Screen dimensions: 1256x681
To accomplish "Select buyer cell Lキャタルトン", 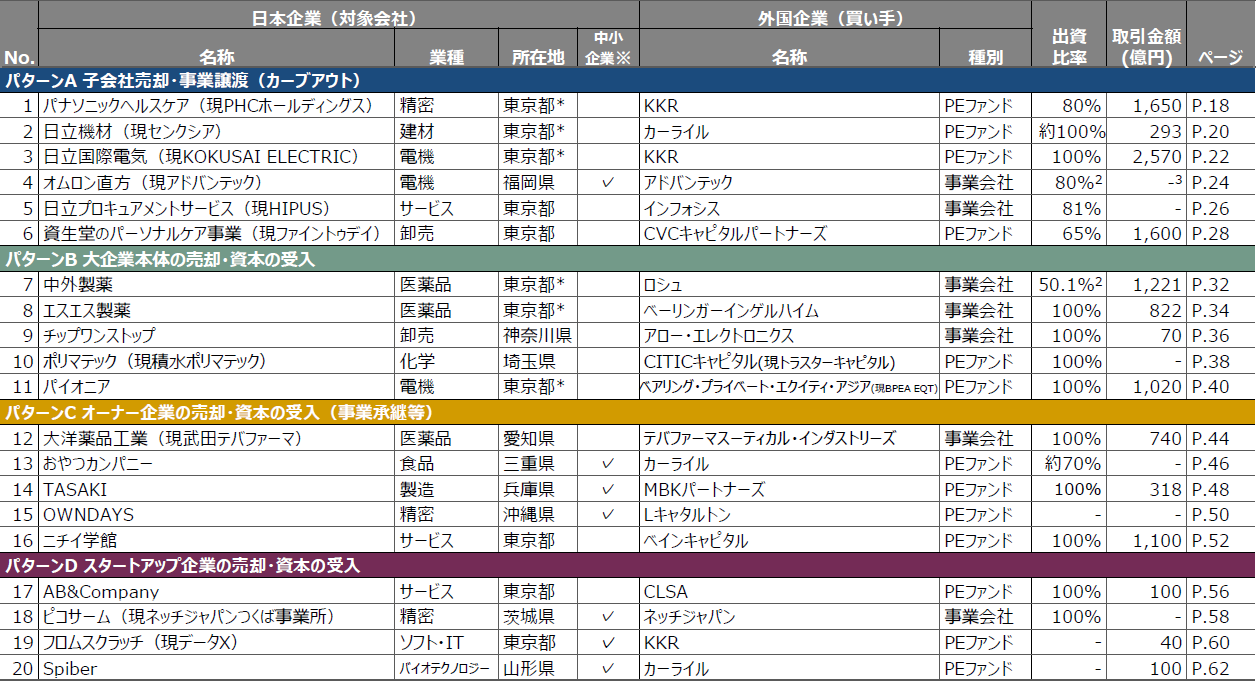I will [789, 515].
